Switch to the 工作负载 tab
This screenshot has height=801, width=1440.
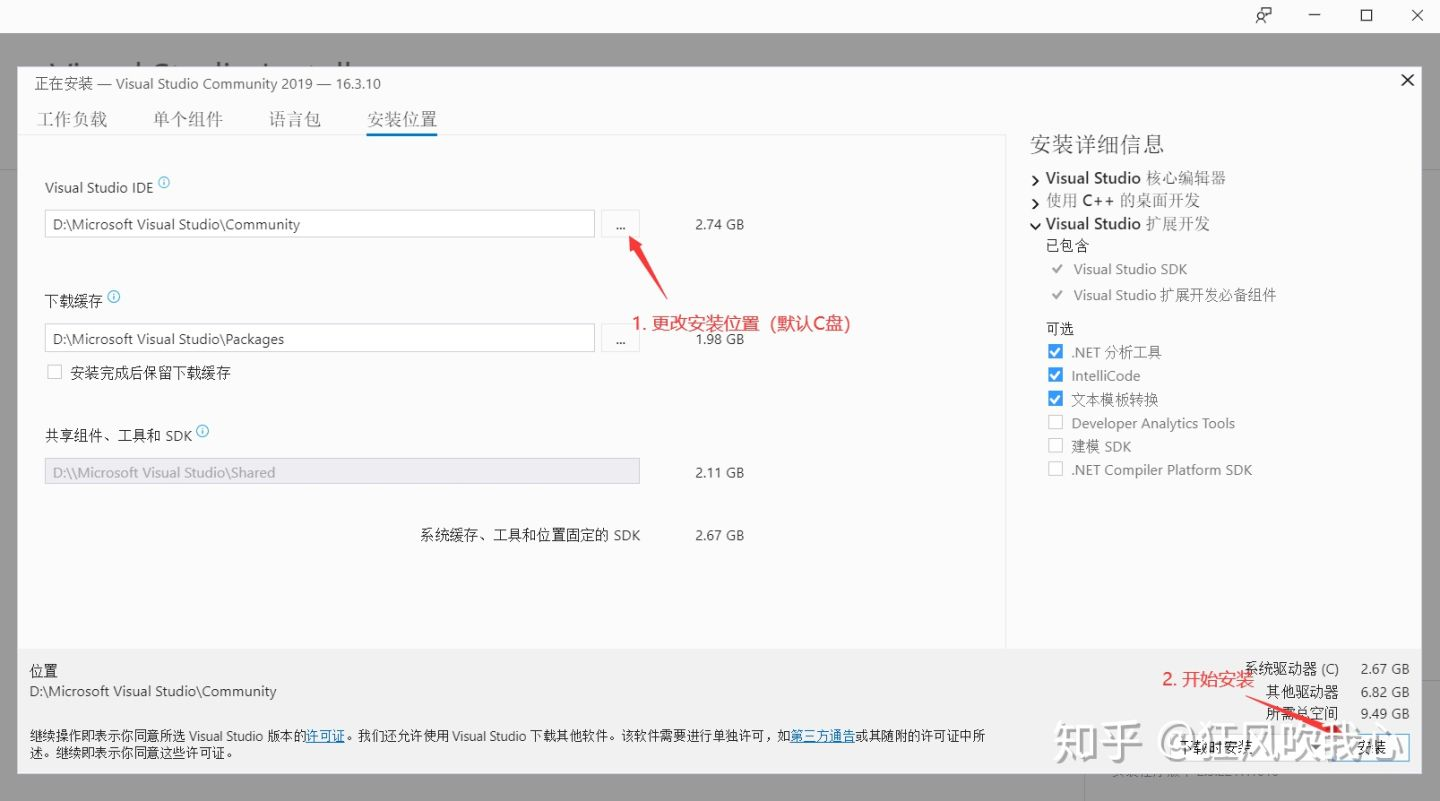72,118
